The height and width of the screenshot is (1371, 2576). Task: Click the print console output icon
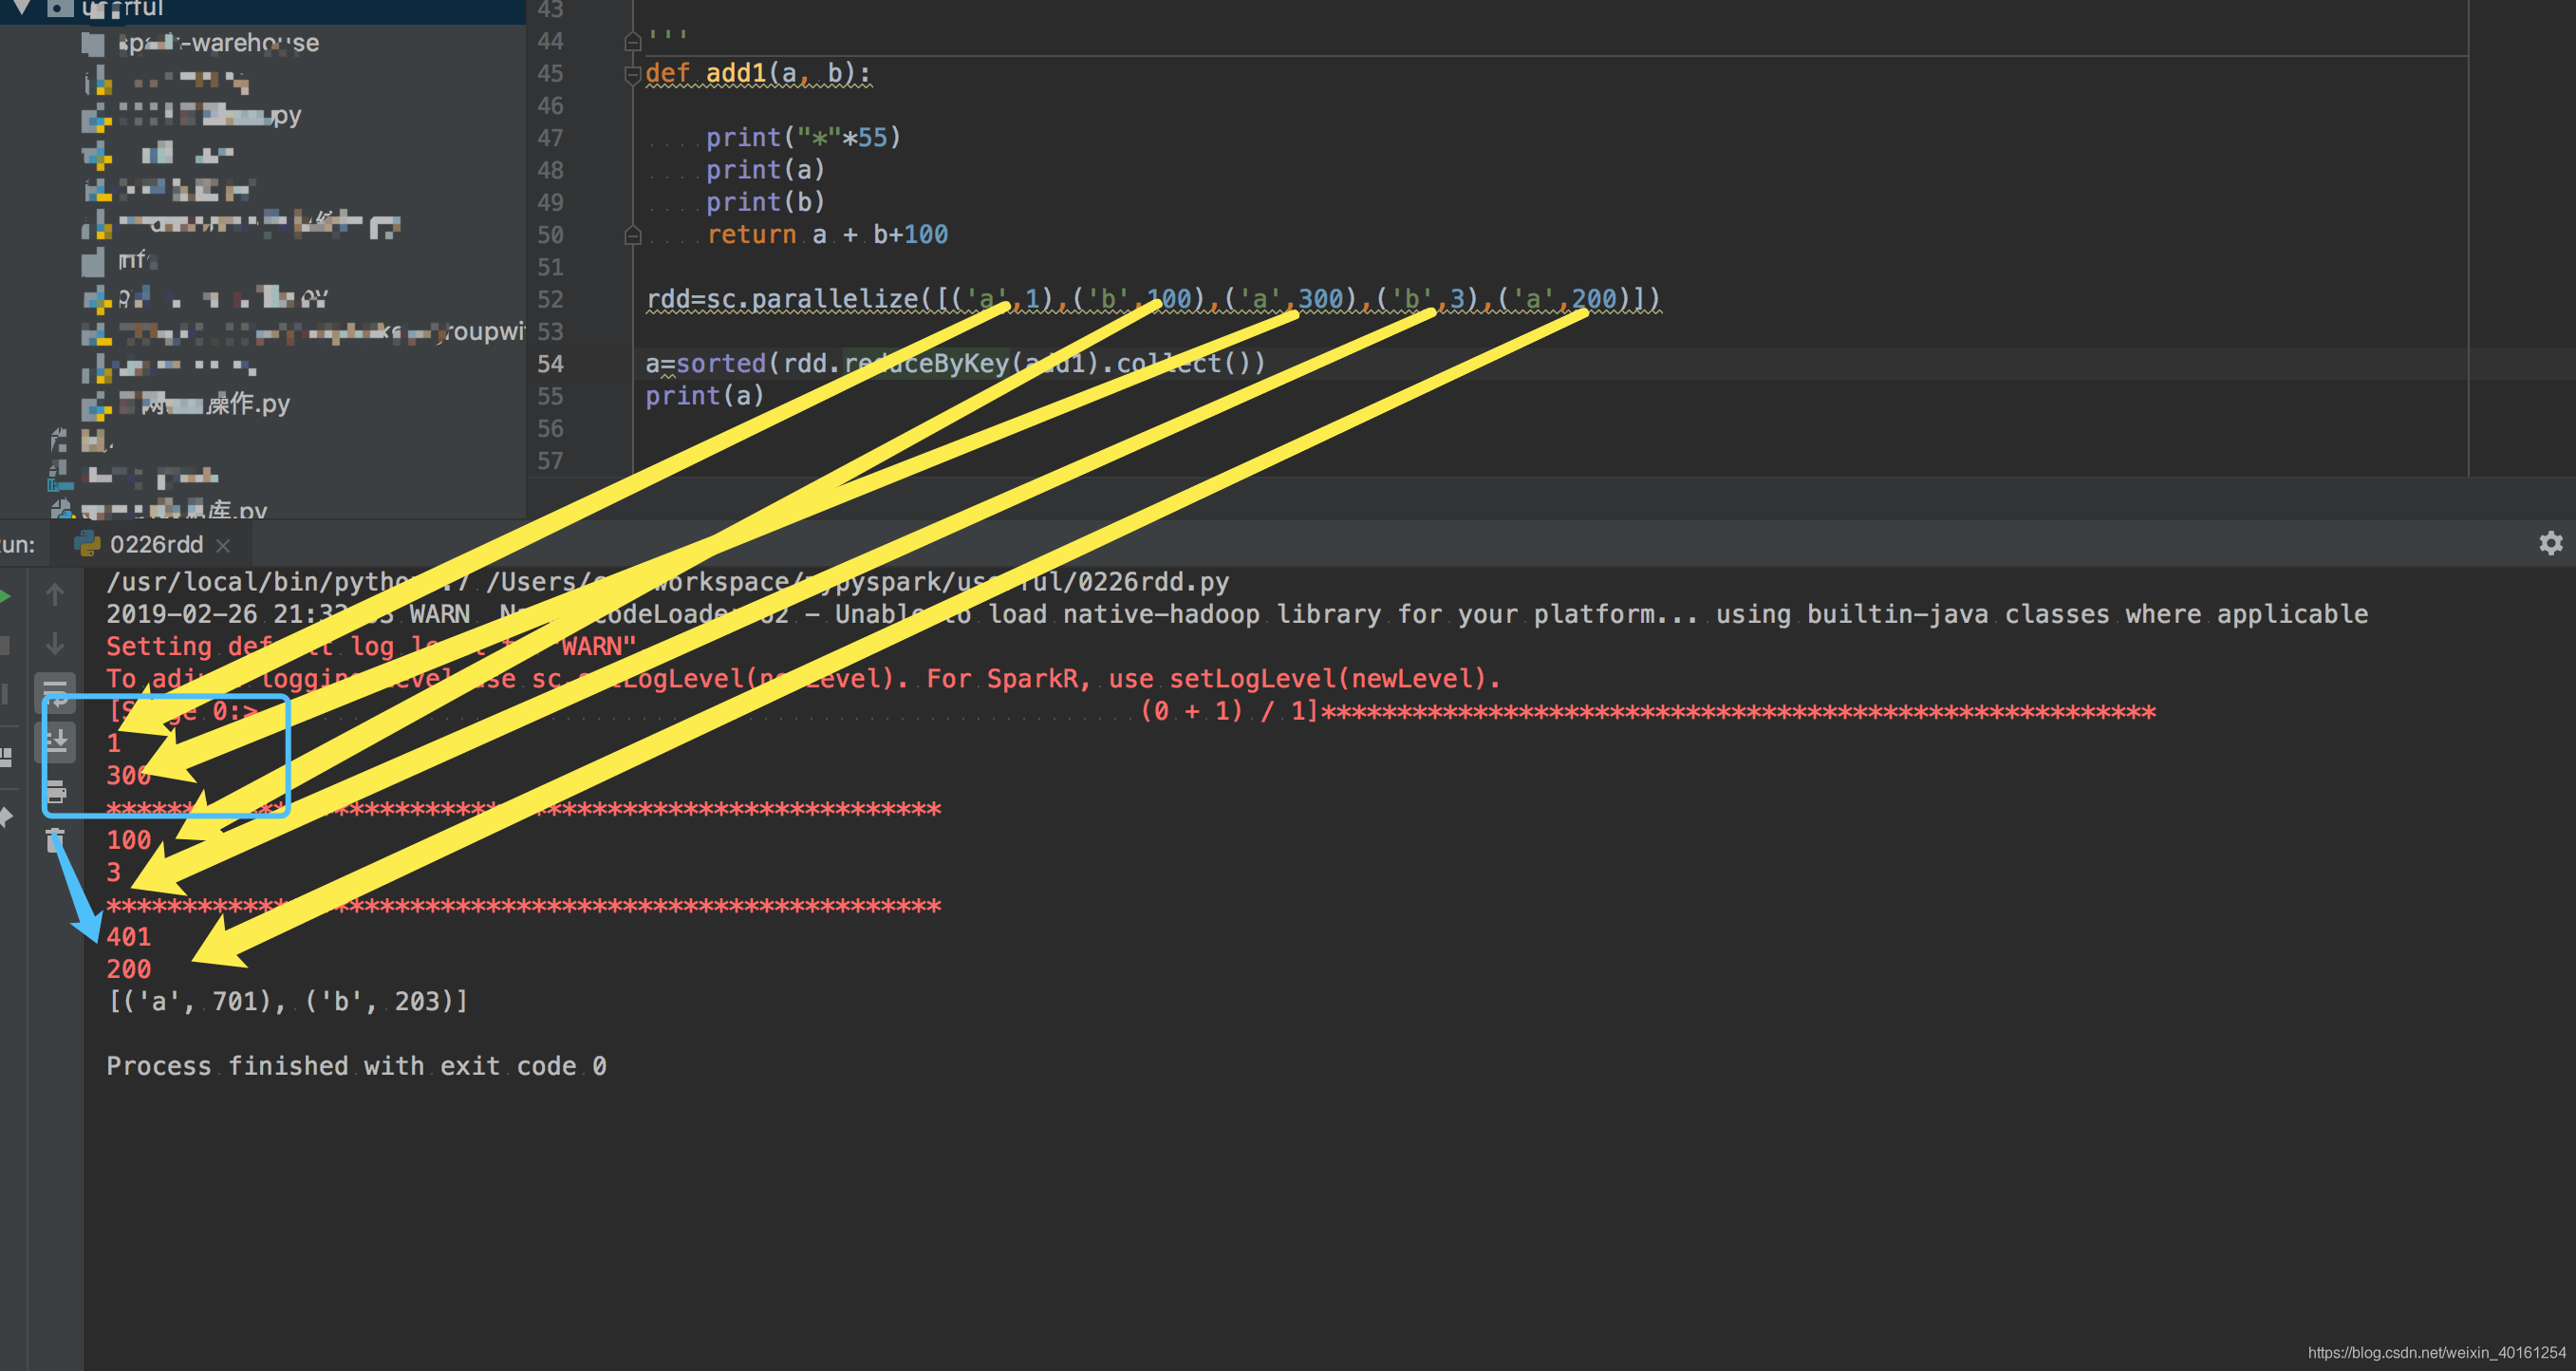(x=56, y=791)
